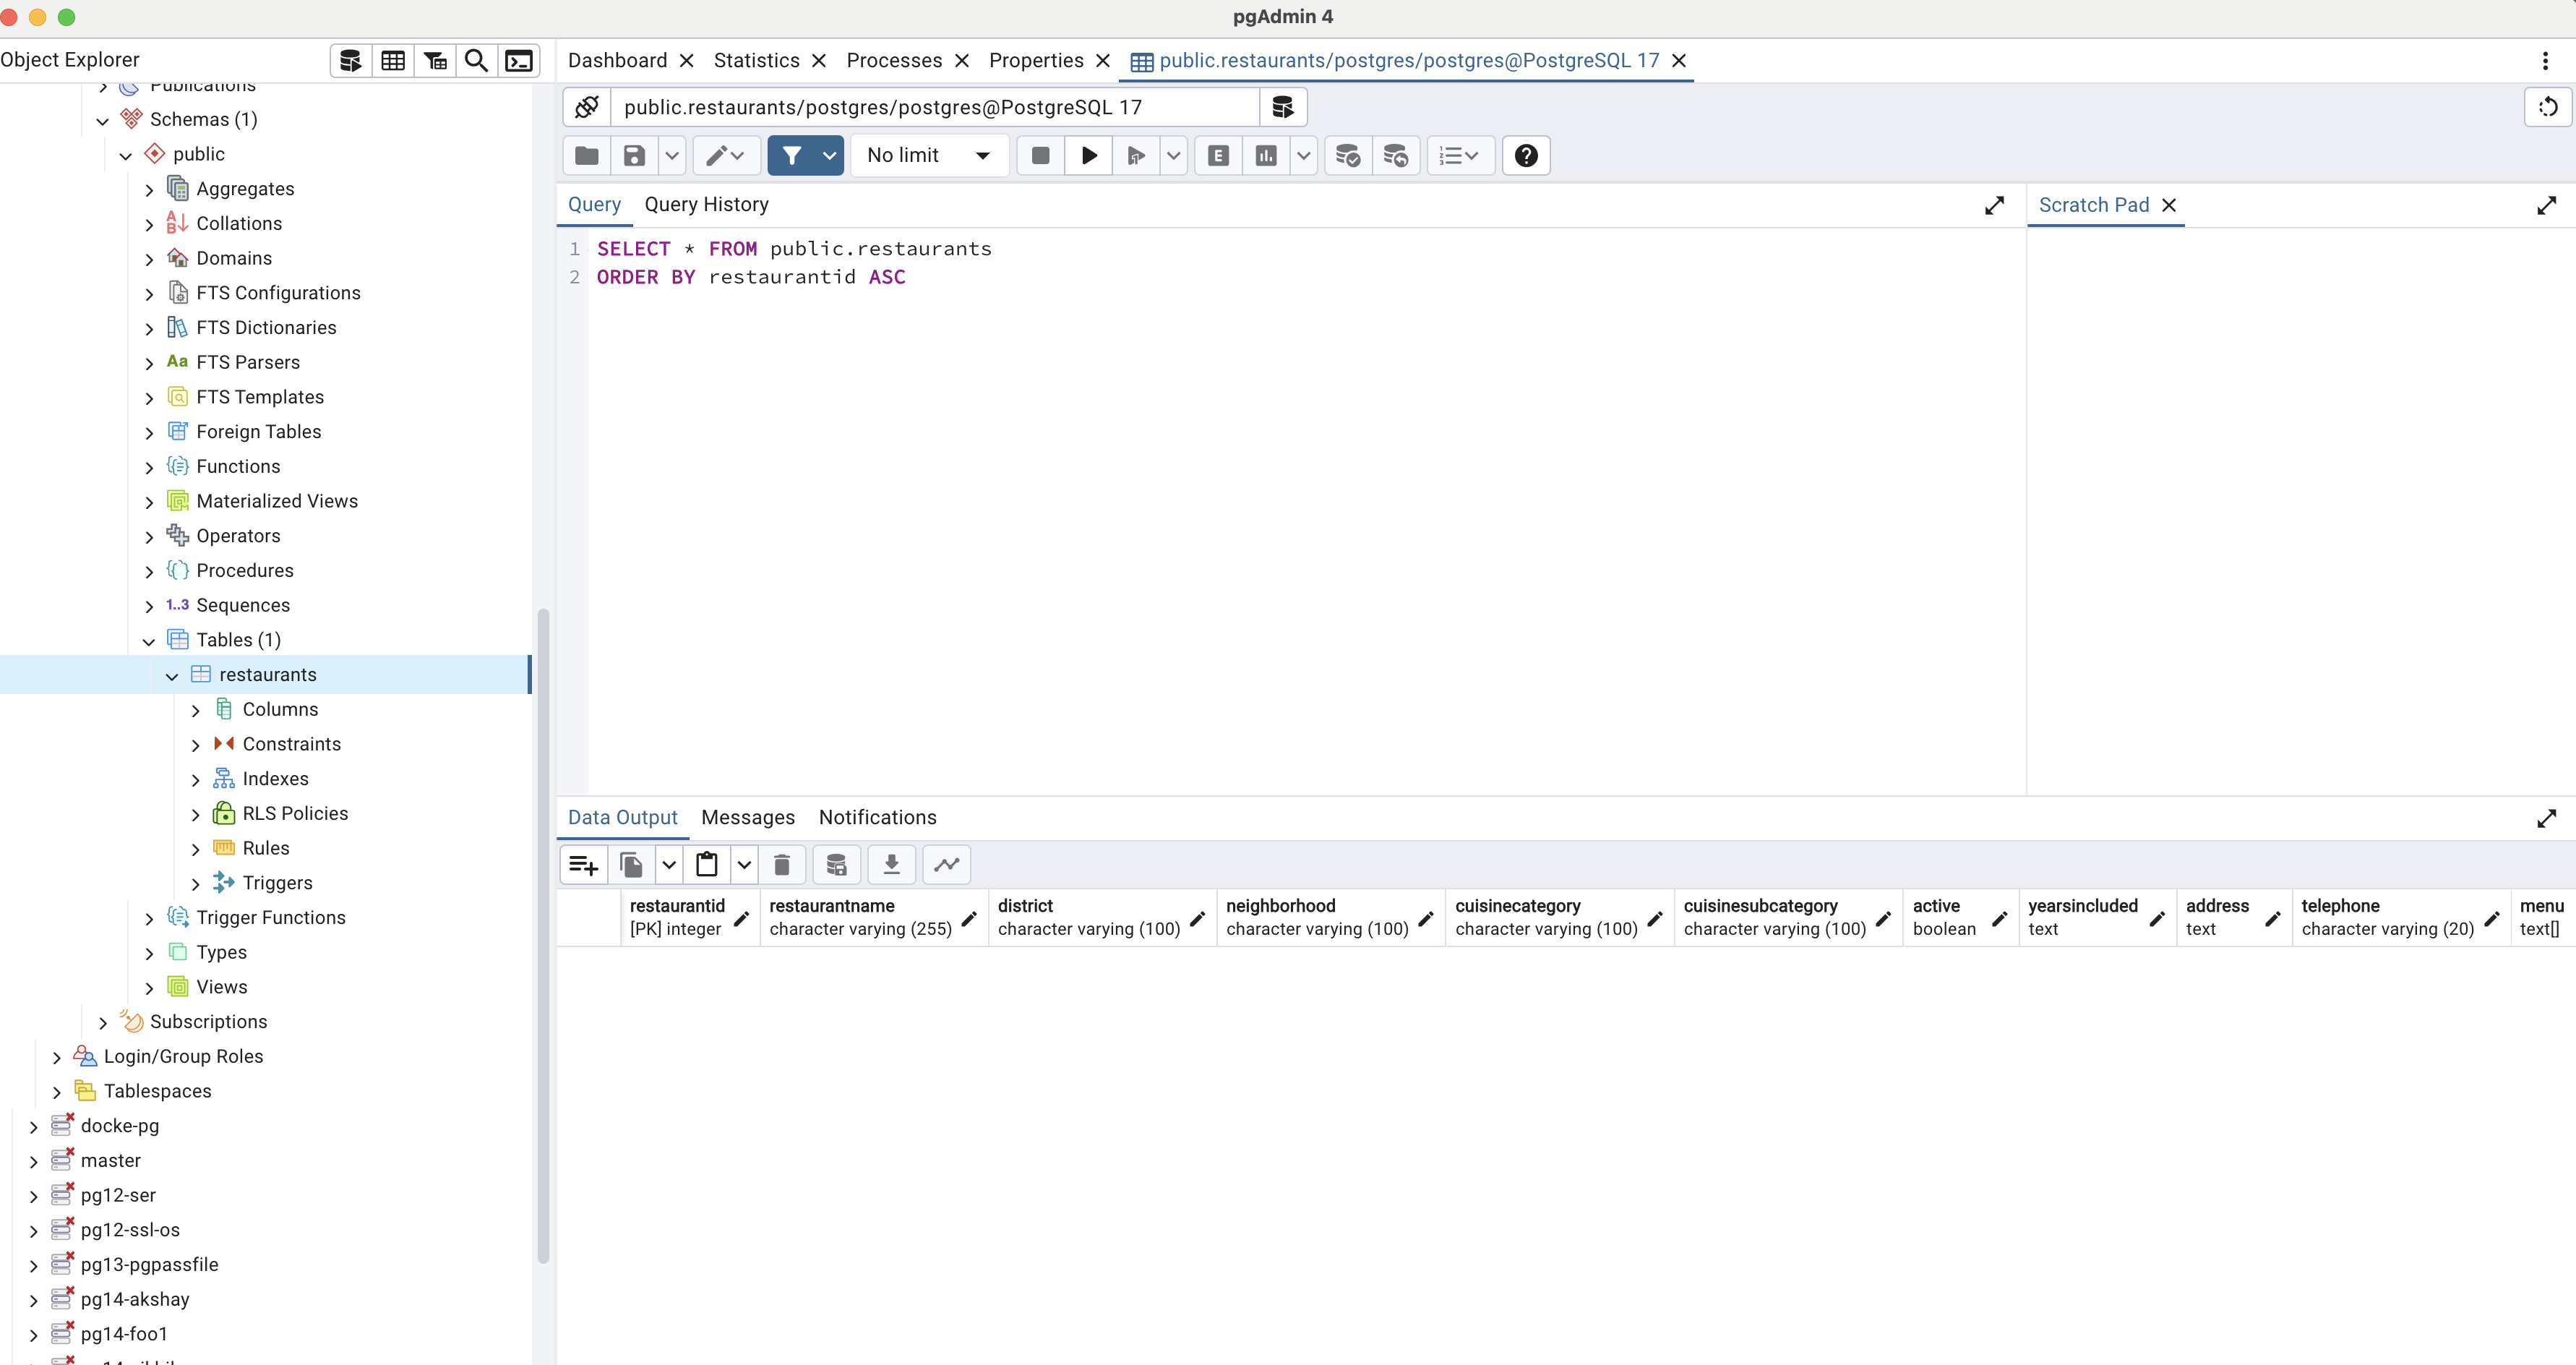Viewport: 2576px width, 1365px height.
Task: Click the Graph Visualiser icon
Action: pyautogui.click(x=946, y=864)
